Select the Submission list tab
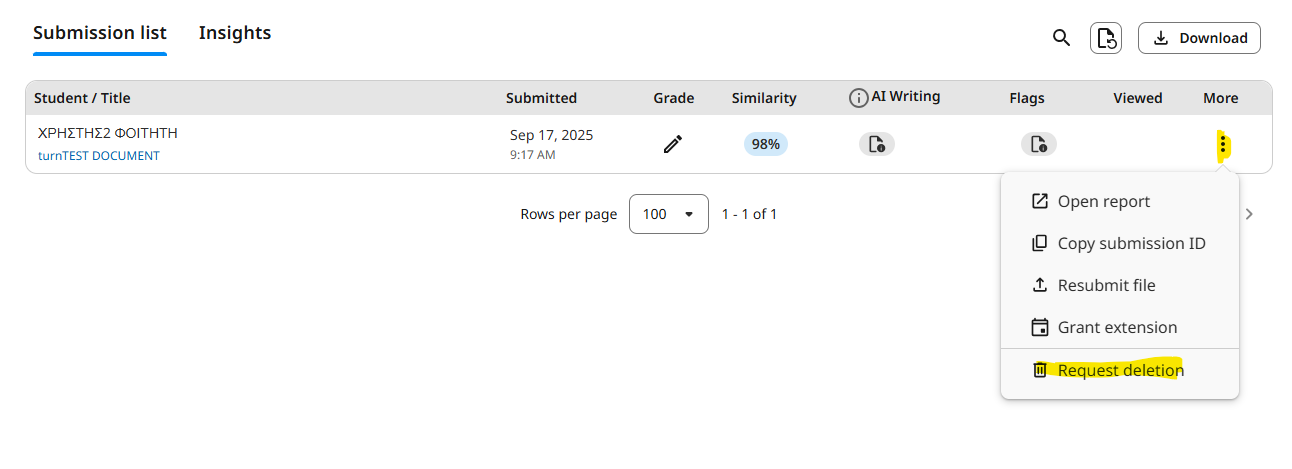Image resolution: width=1292 pixels, height=469 pixels. click(x=100, y=33)
